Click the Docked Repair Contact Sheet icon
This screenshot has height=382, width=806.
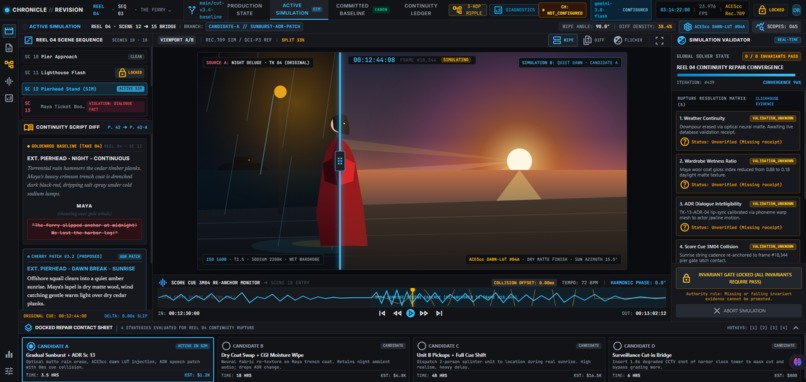(29, 328)
